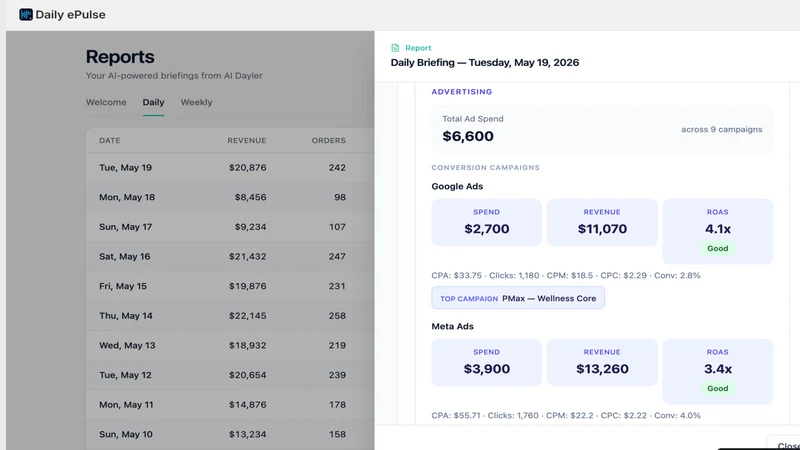This screenshot has width=800, height=450.
Task: Switch to the Welcome tab
Action: (106, 102)
